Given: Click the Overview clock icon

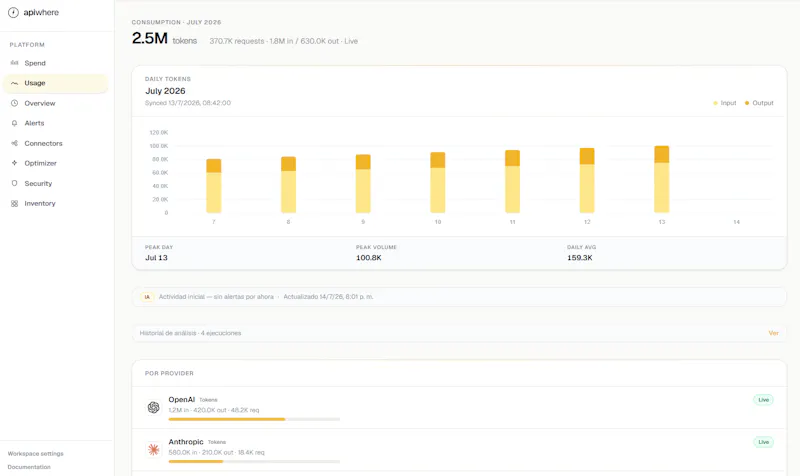Looking at the screenshot, I should [14, 103].
